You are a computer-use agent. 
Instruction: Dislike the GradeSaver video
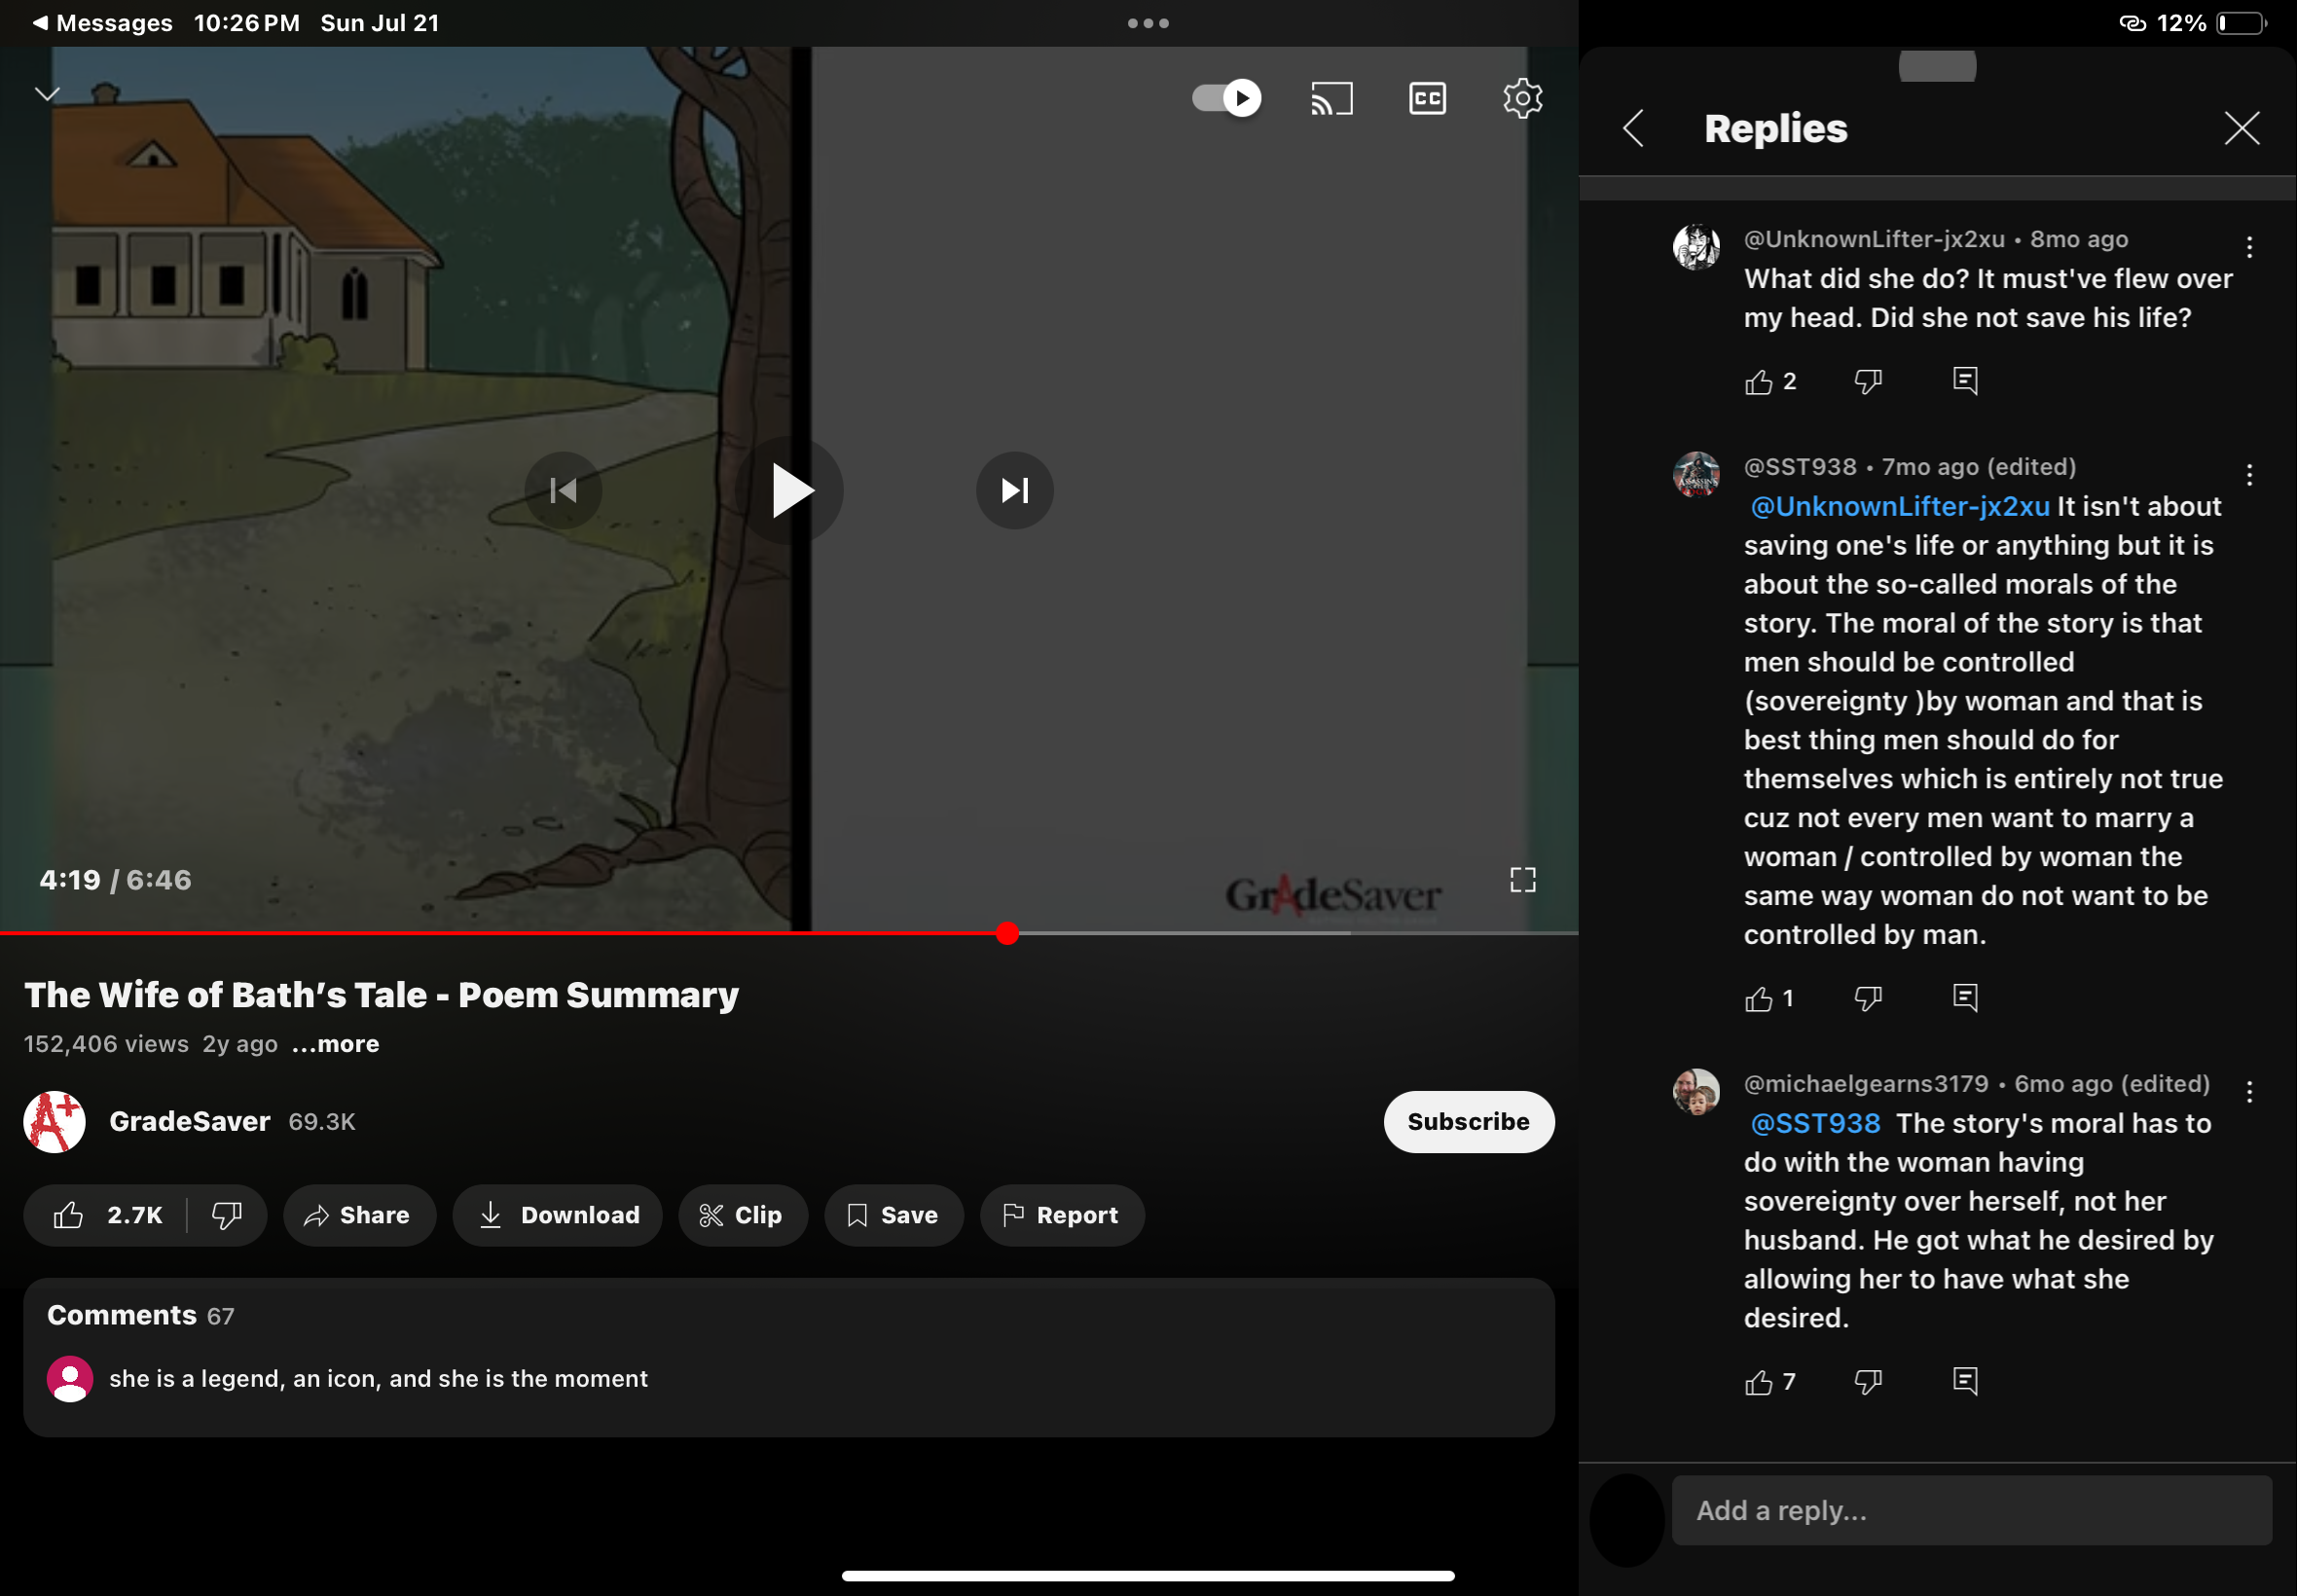point(227,1215)
